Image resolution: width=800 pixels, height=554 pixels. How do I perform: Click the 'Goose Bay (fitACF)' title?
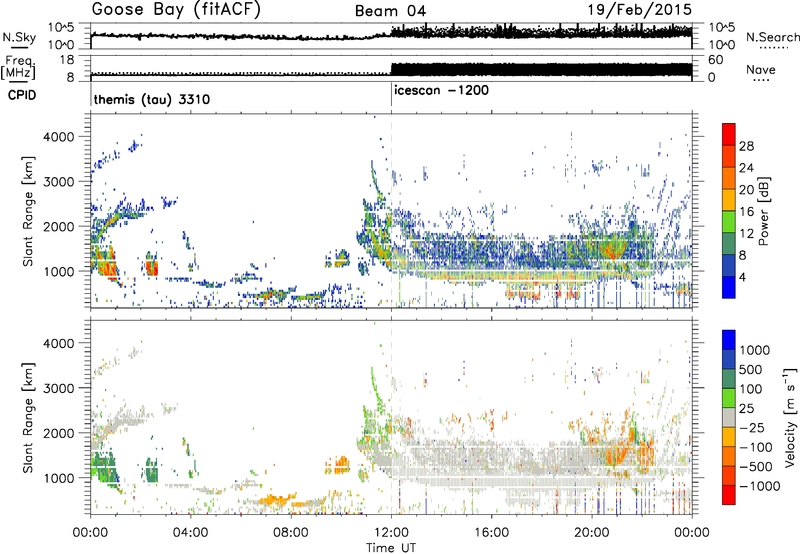(x=176, y=10)
